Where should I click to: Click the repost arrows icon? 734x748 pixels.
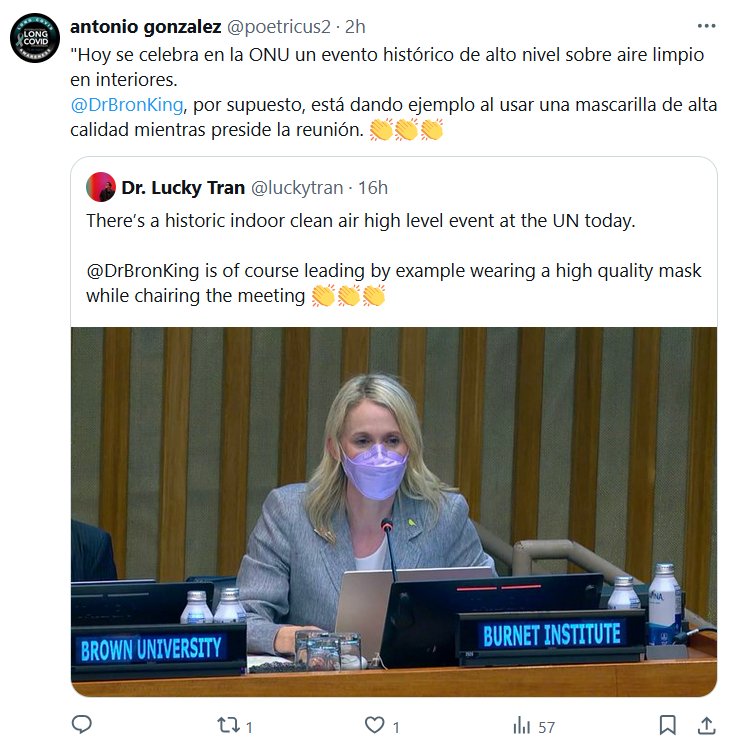[228, 726]
